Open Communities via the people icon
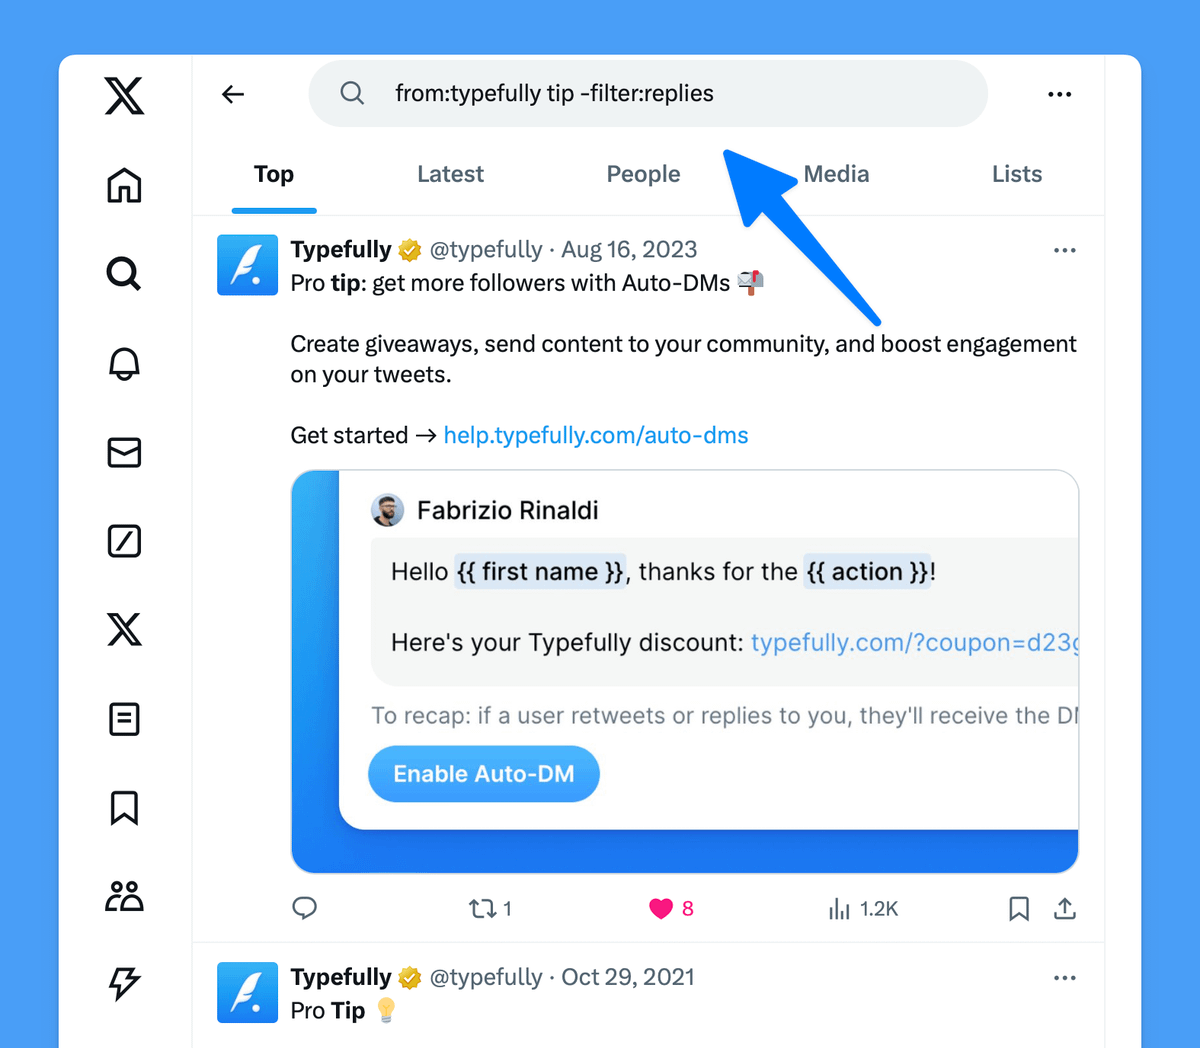 point(123,896)
